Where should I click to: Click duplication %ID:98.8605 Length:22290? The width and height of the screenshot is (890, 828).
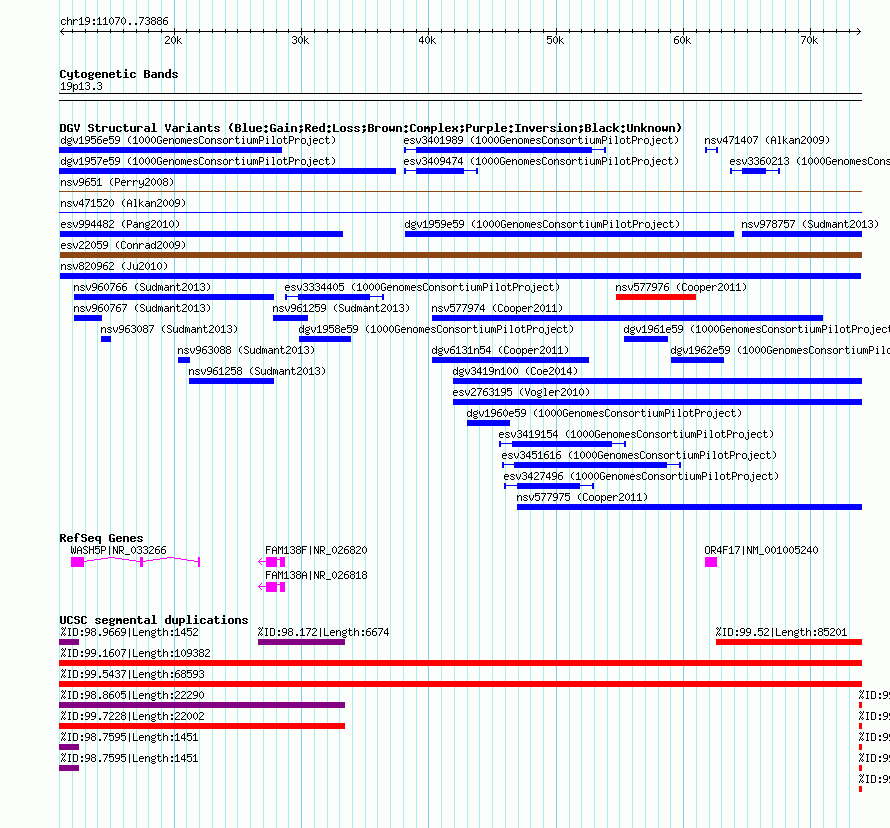(202, 705)
